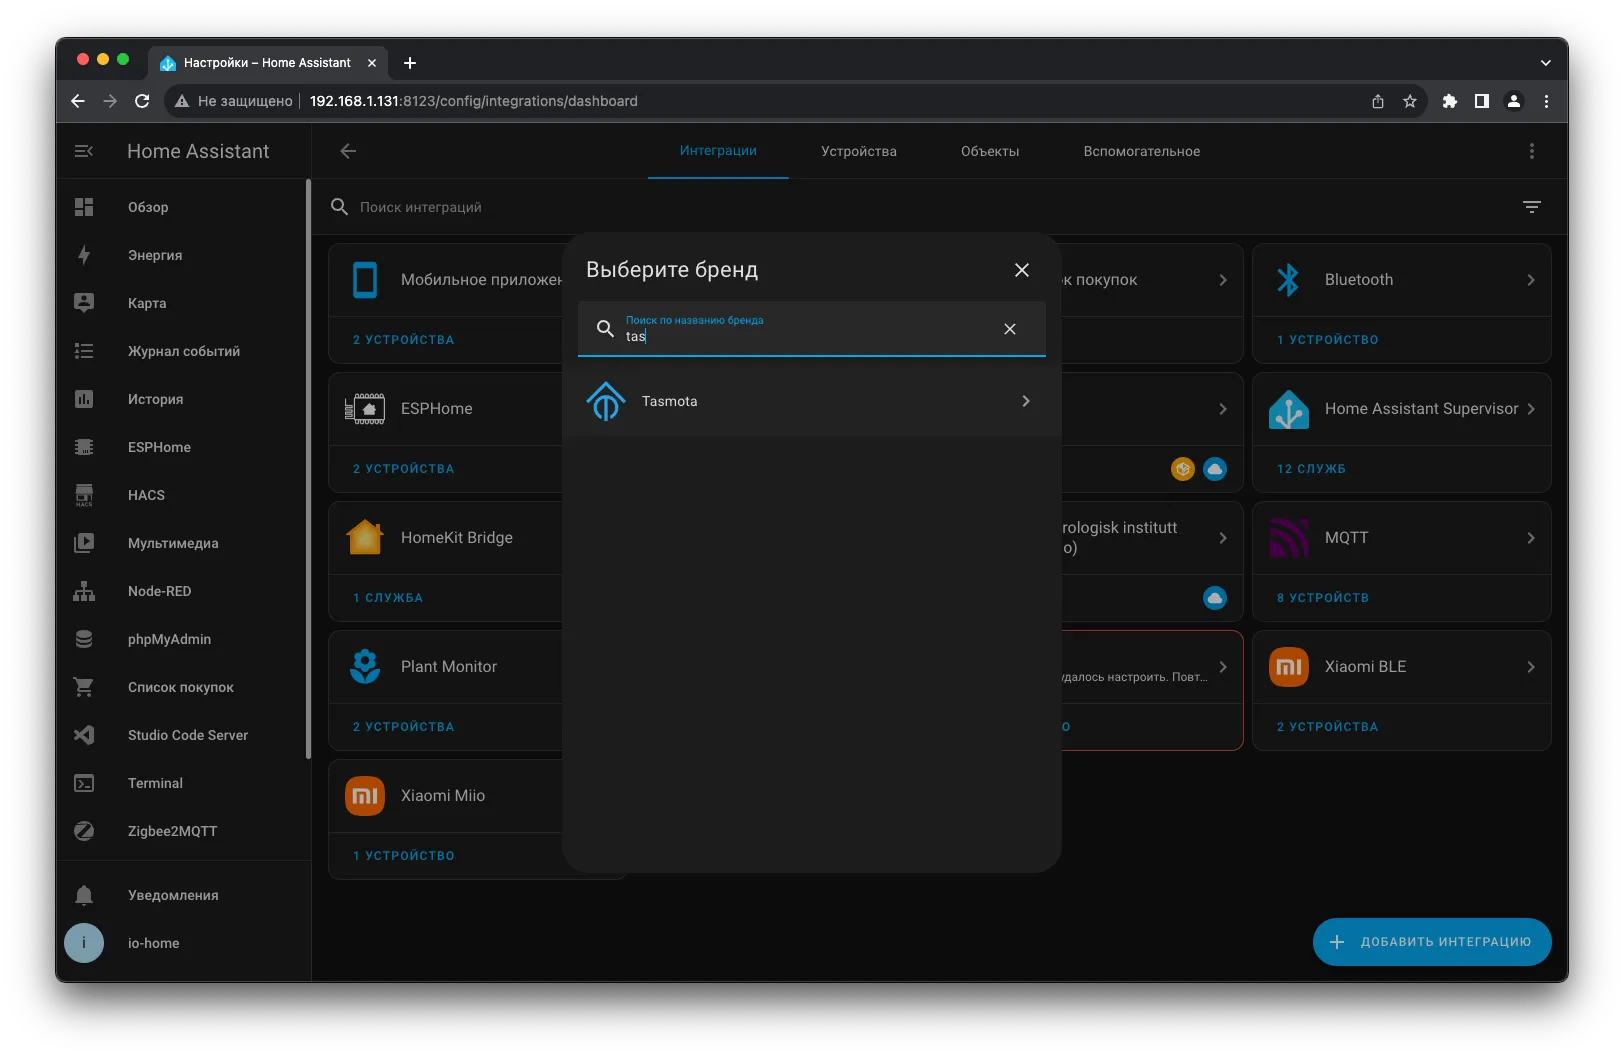Clear the brand search text
This screenshot has height=1056, width=1624.
[x=1010, y=329]
